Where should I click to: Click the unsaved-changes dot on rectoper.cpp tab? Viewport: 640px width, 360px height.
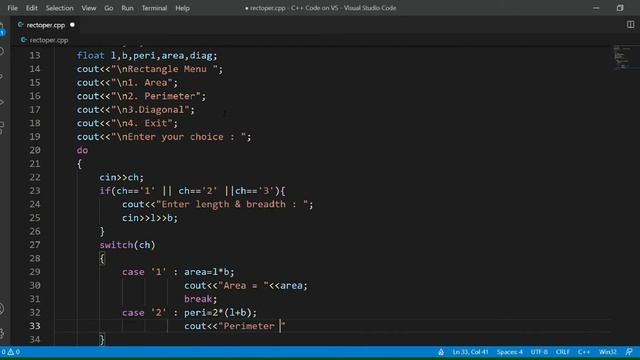pos(73,25)
